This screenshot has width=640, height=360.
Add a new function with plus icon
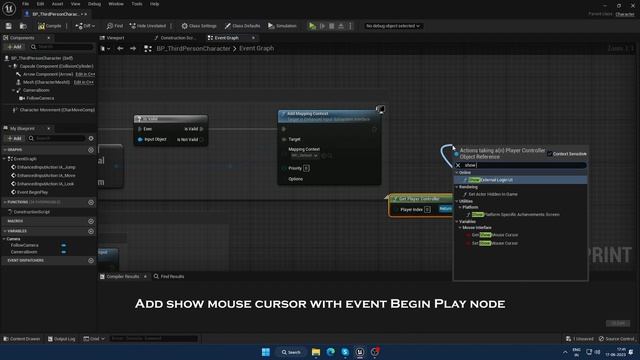tap(91, 202)
